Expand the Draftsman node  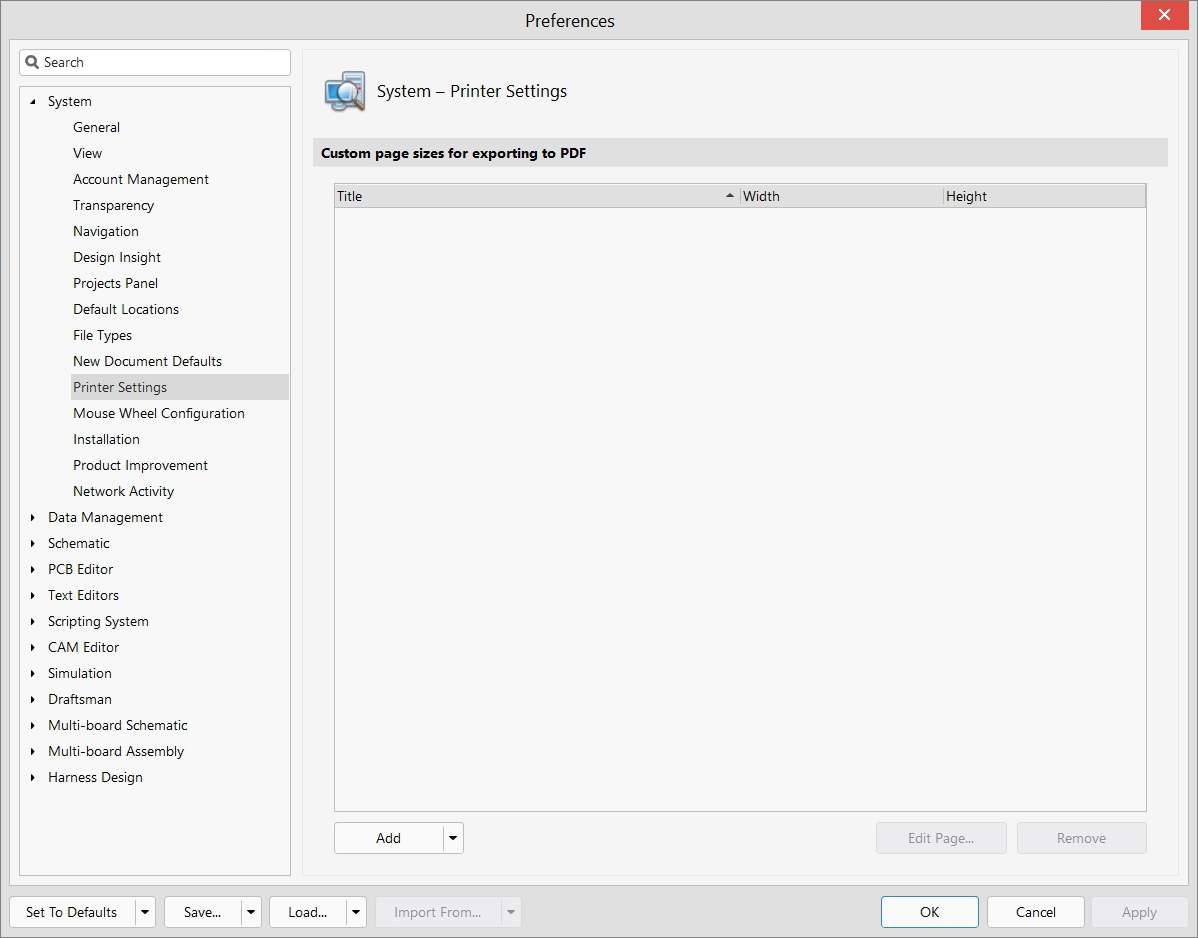(33, 699)
